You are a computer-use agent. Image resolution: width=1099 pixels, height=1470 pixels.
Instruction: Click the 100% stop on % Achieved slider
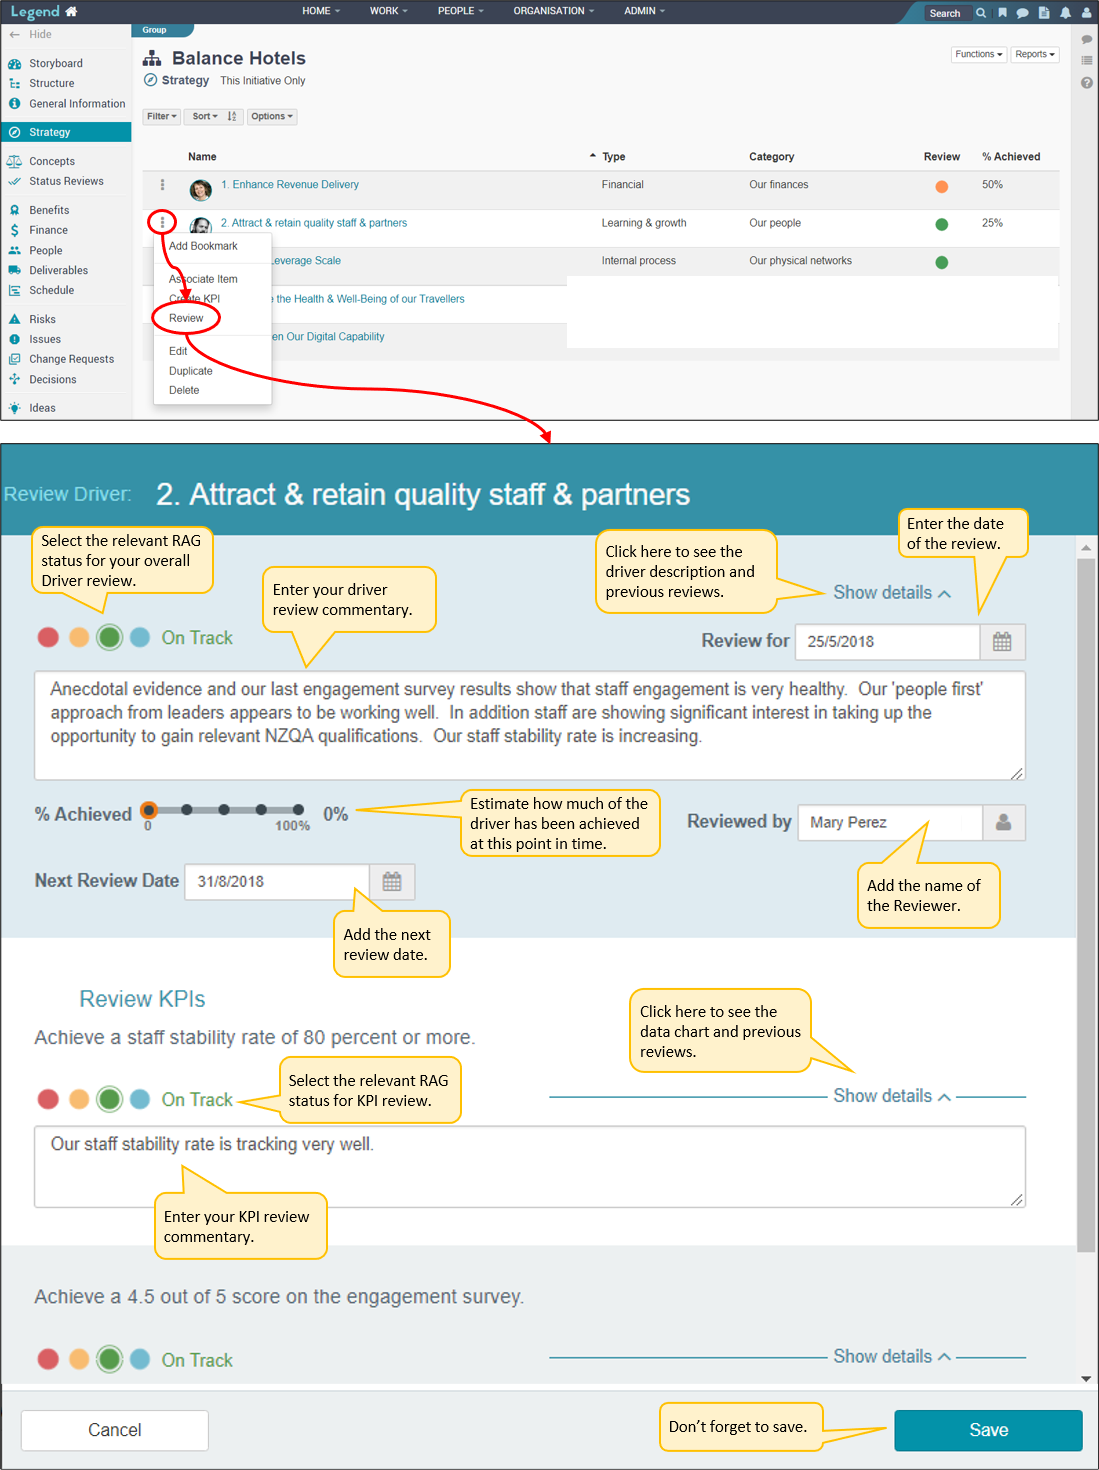(x=298, y=810)
